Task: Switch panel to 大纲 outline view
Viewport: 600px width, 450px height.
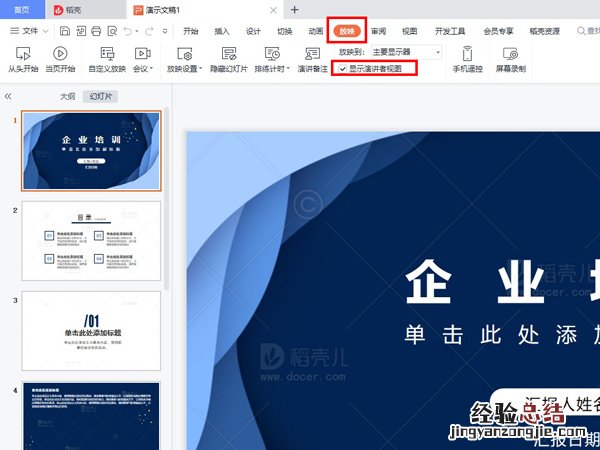Action: (x=67, y=96)
